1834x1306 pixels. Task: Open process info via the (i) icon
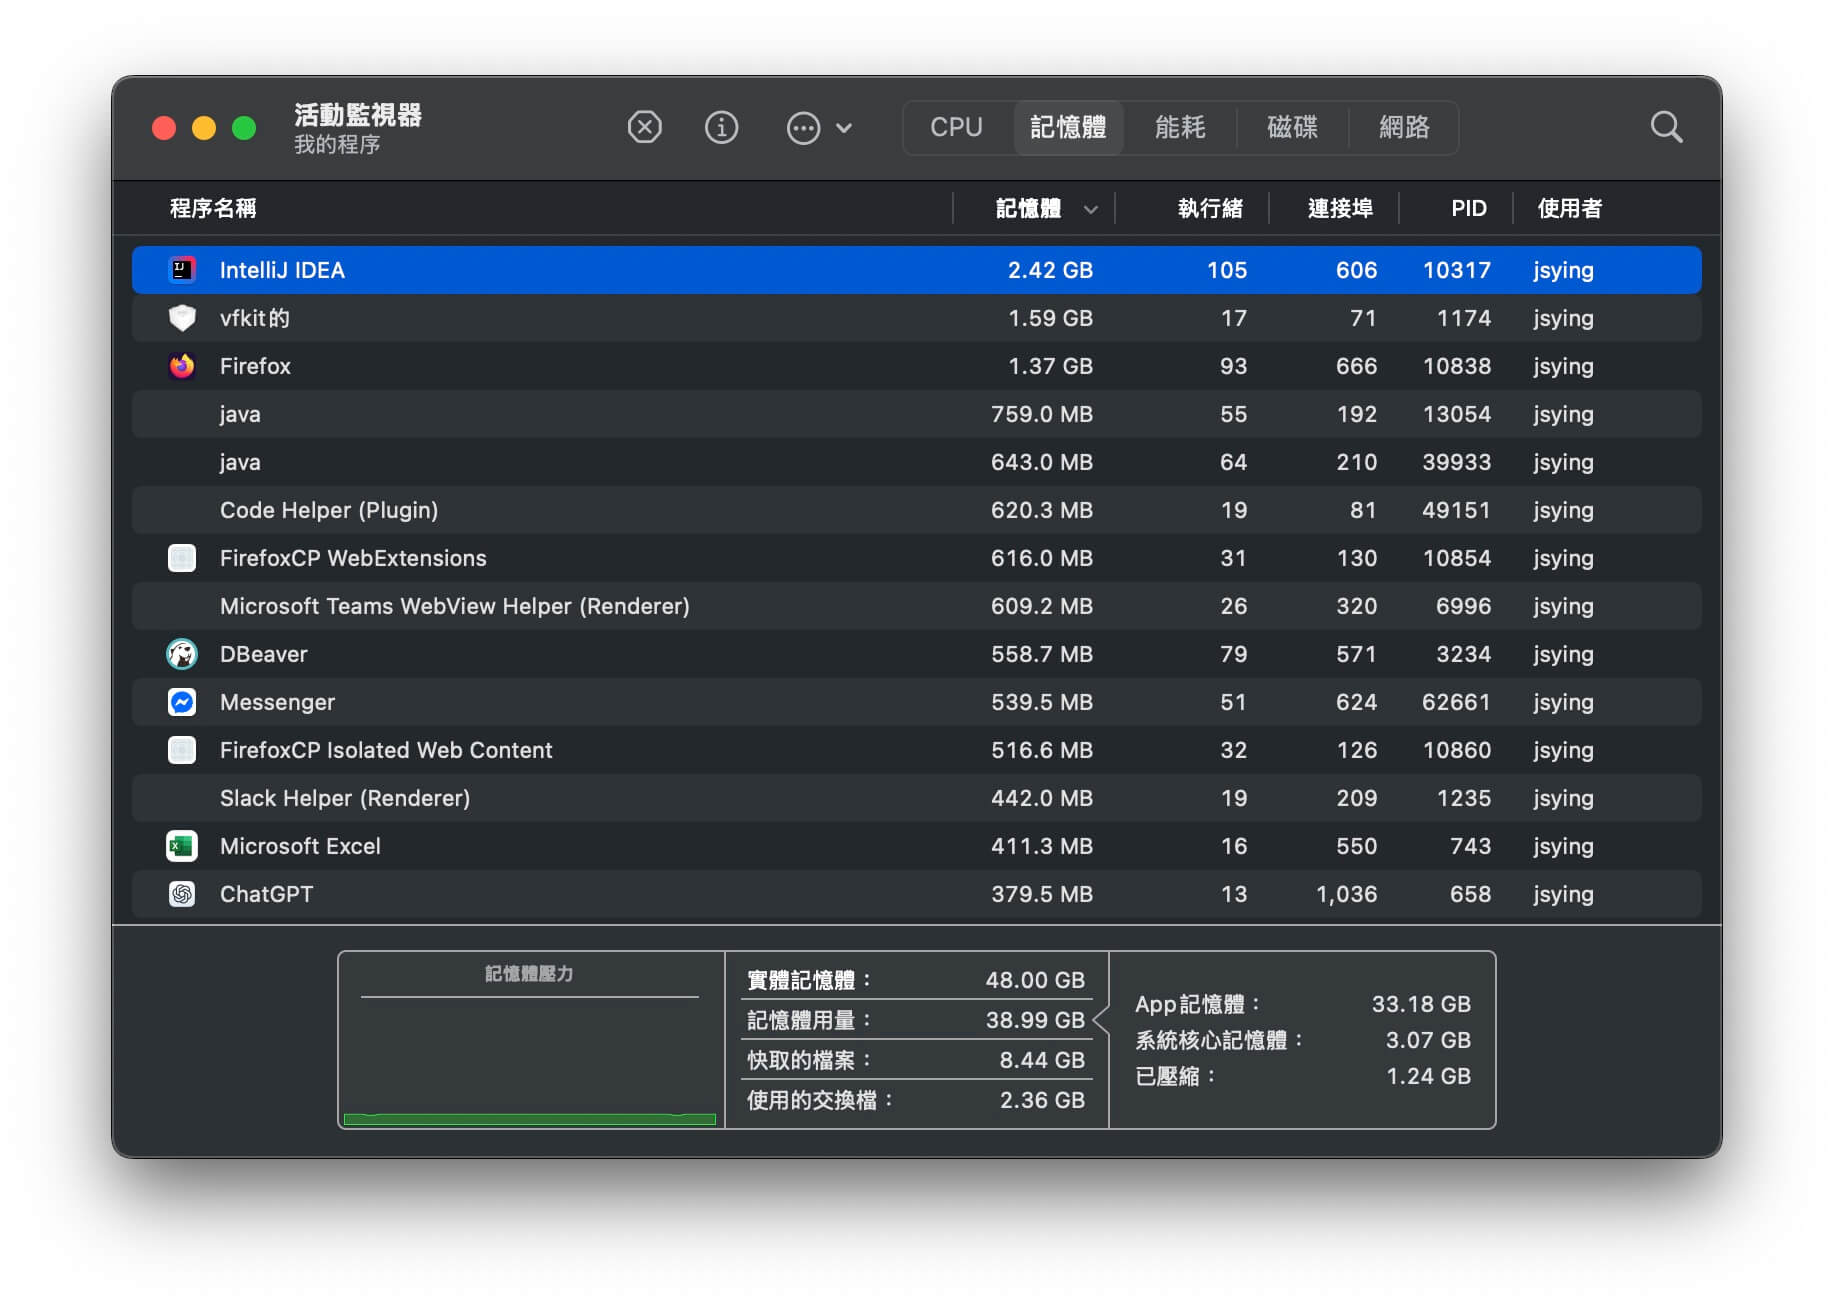coord(721,127)
